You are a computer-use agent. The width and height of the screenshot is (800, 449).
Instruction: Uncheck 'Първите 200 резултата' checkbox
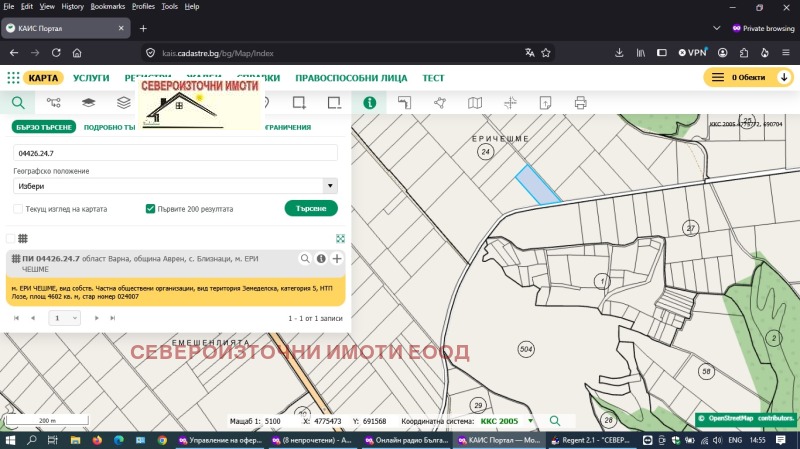pos(150,209)
